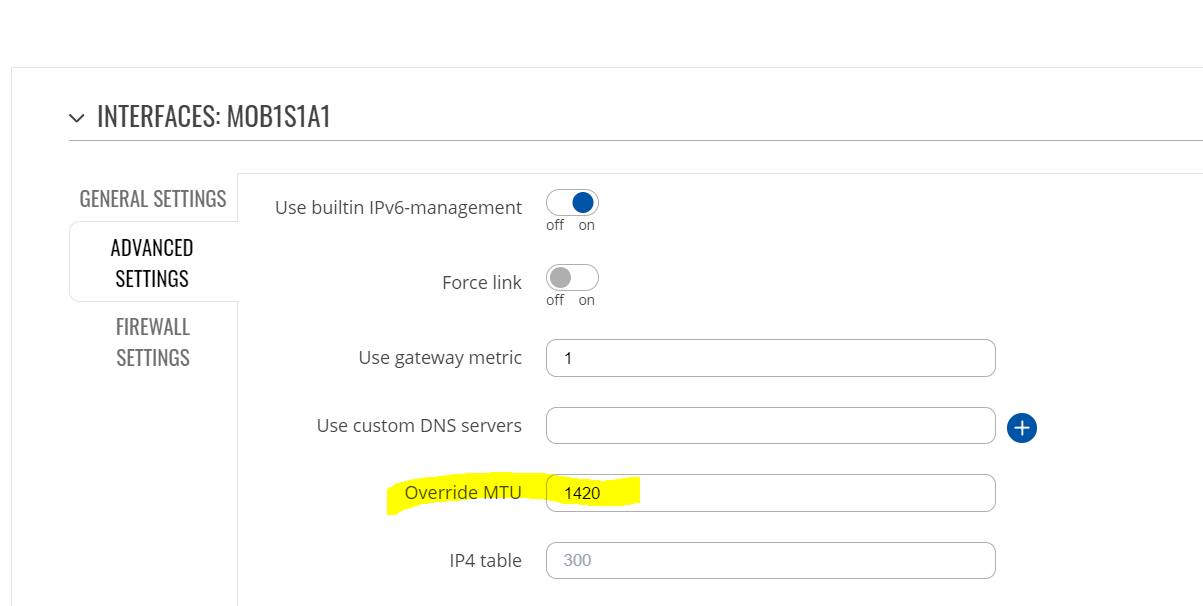Image resolution: width=1203 pixels, height=606 pixels.
Task: Click the Override MTU field showing 1420
Action: [770, 493]
